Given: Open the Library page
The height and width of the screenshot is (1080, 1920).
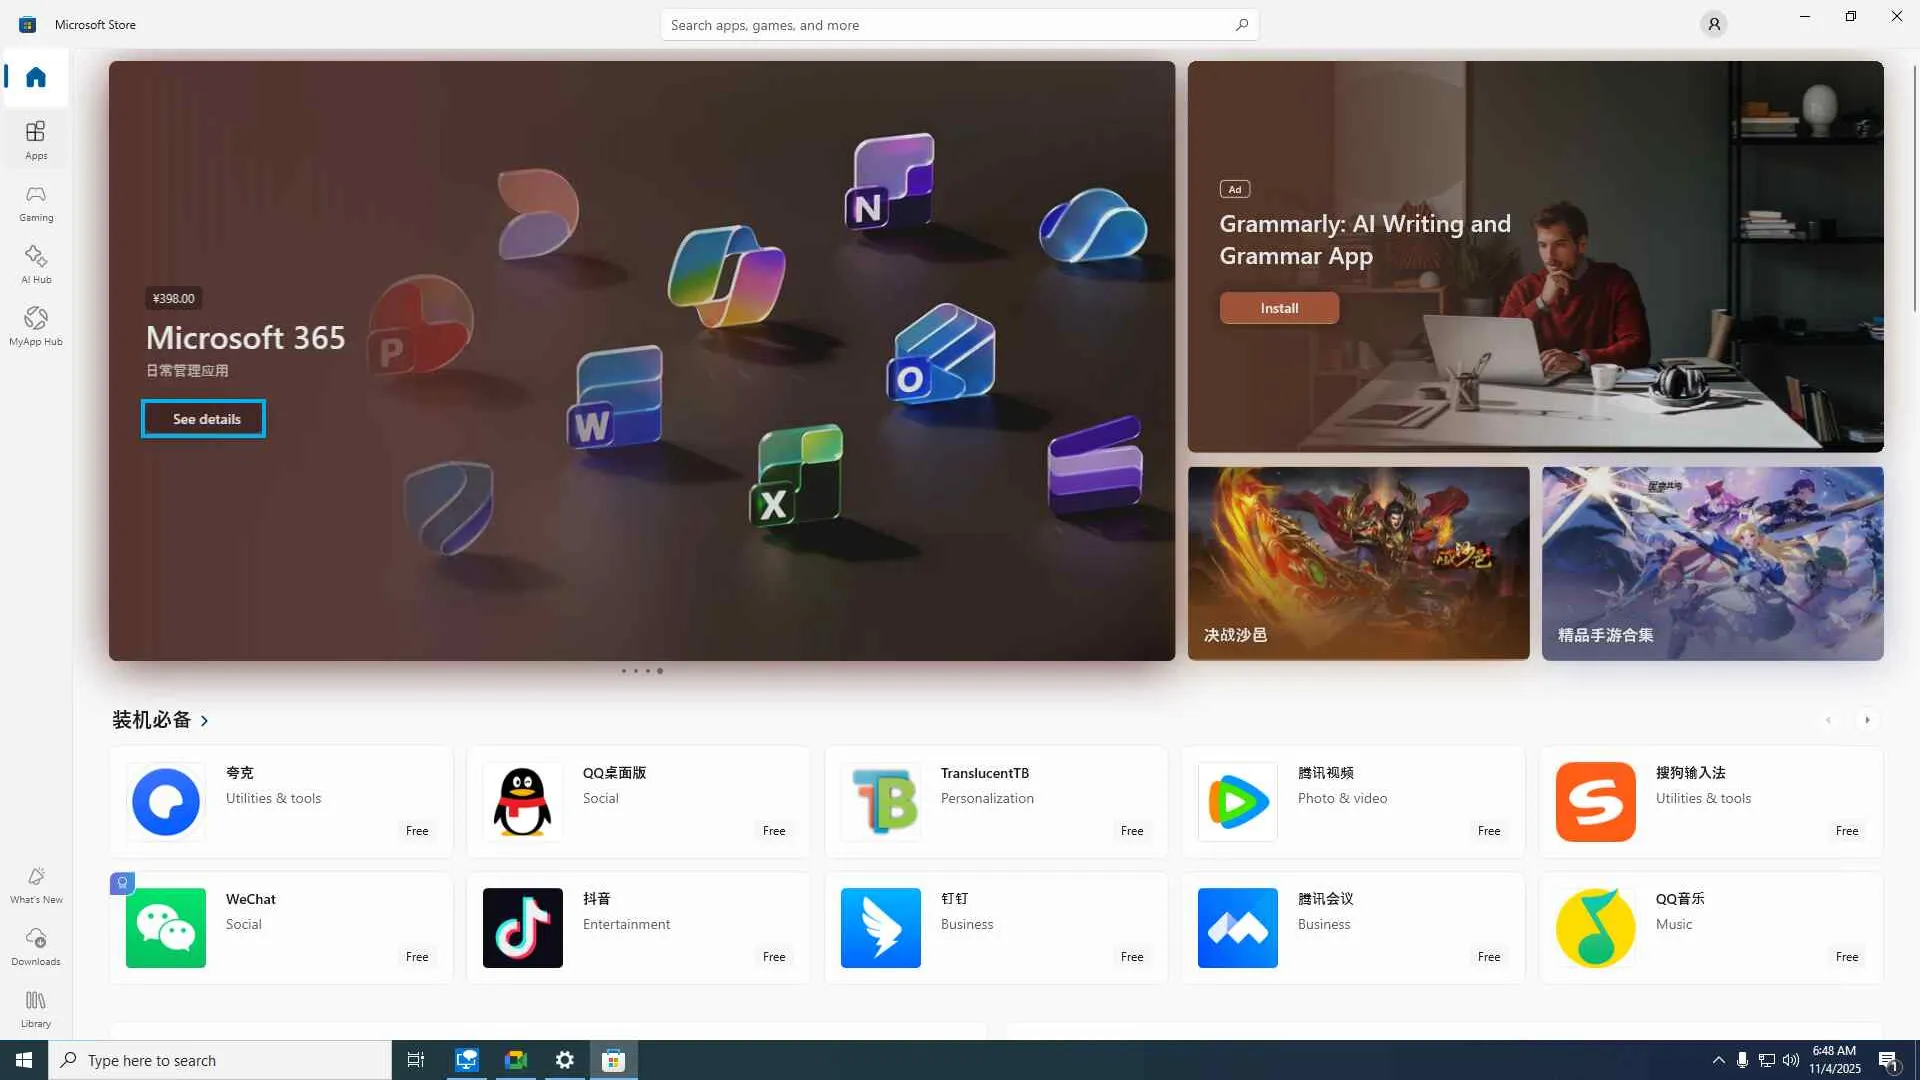Looking at the screenshot, I should pyautogui.click(x=36, y=1008).
